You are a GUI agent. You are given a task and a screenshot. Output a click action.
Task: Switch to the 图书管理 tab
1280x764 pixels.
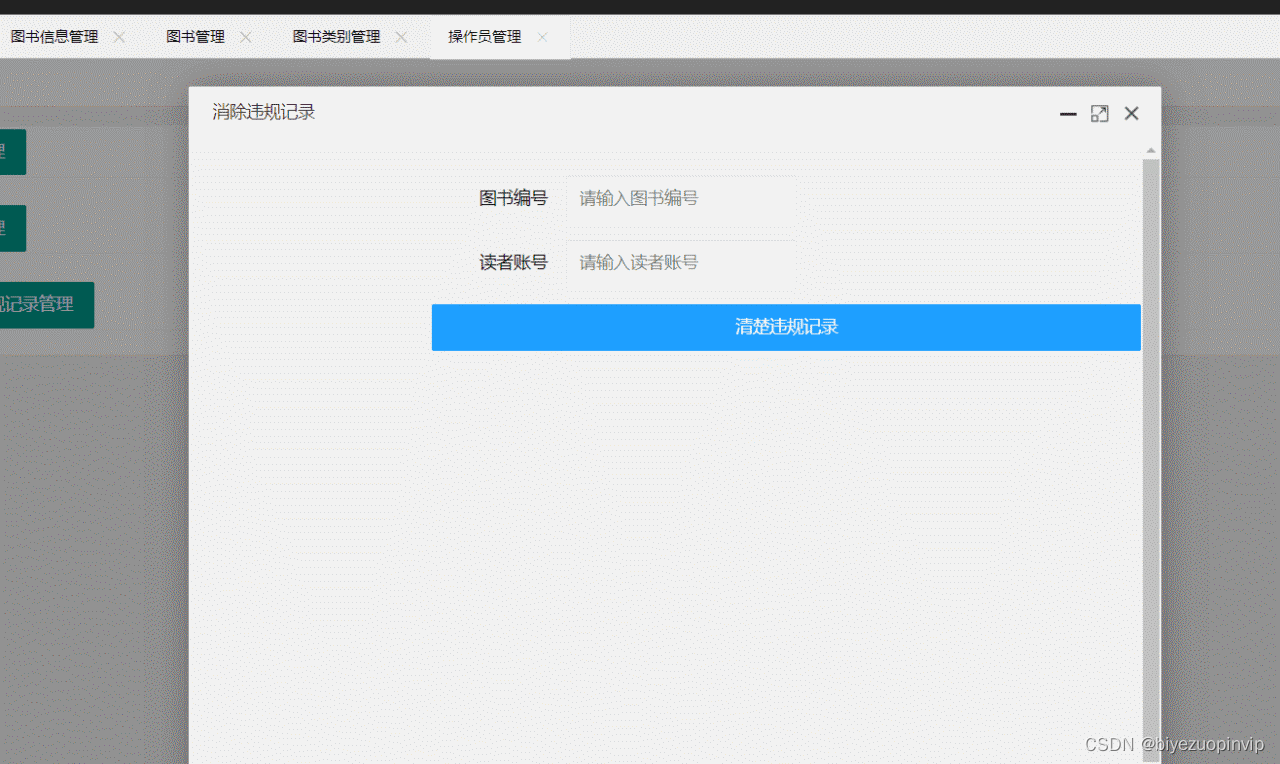(x=195, y=37)
